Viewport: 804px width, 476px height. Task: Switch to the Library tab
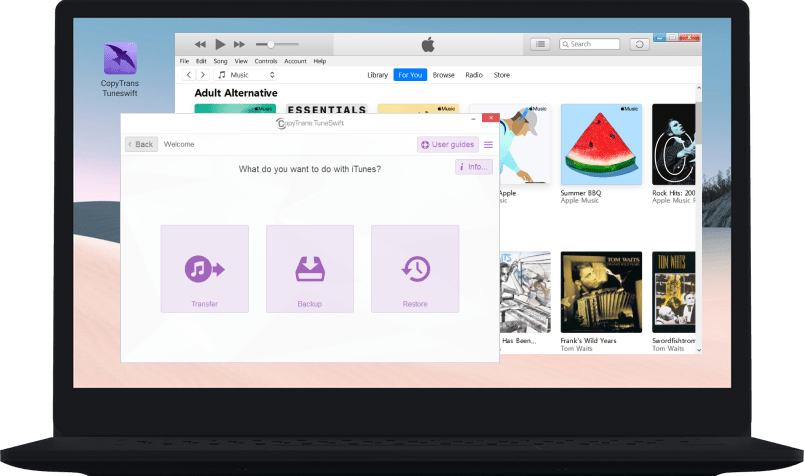click(377, 75)
